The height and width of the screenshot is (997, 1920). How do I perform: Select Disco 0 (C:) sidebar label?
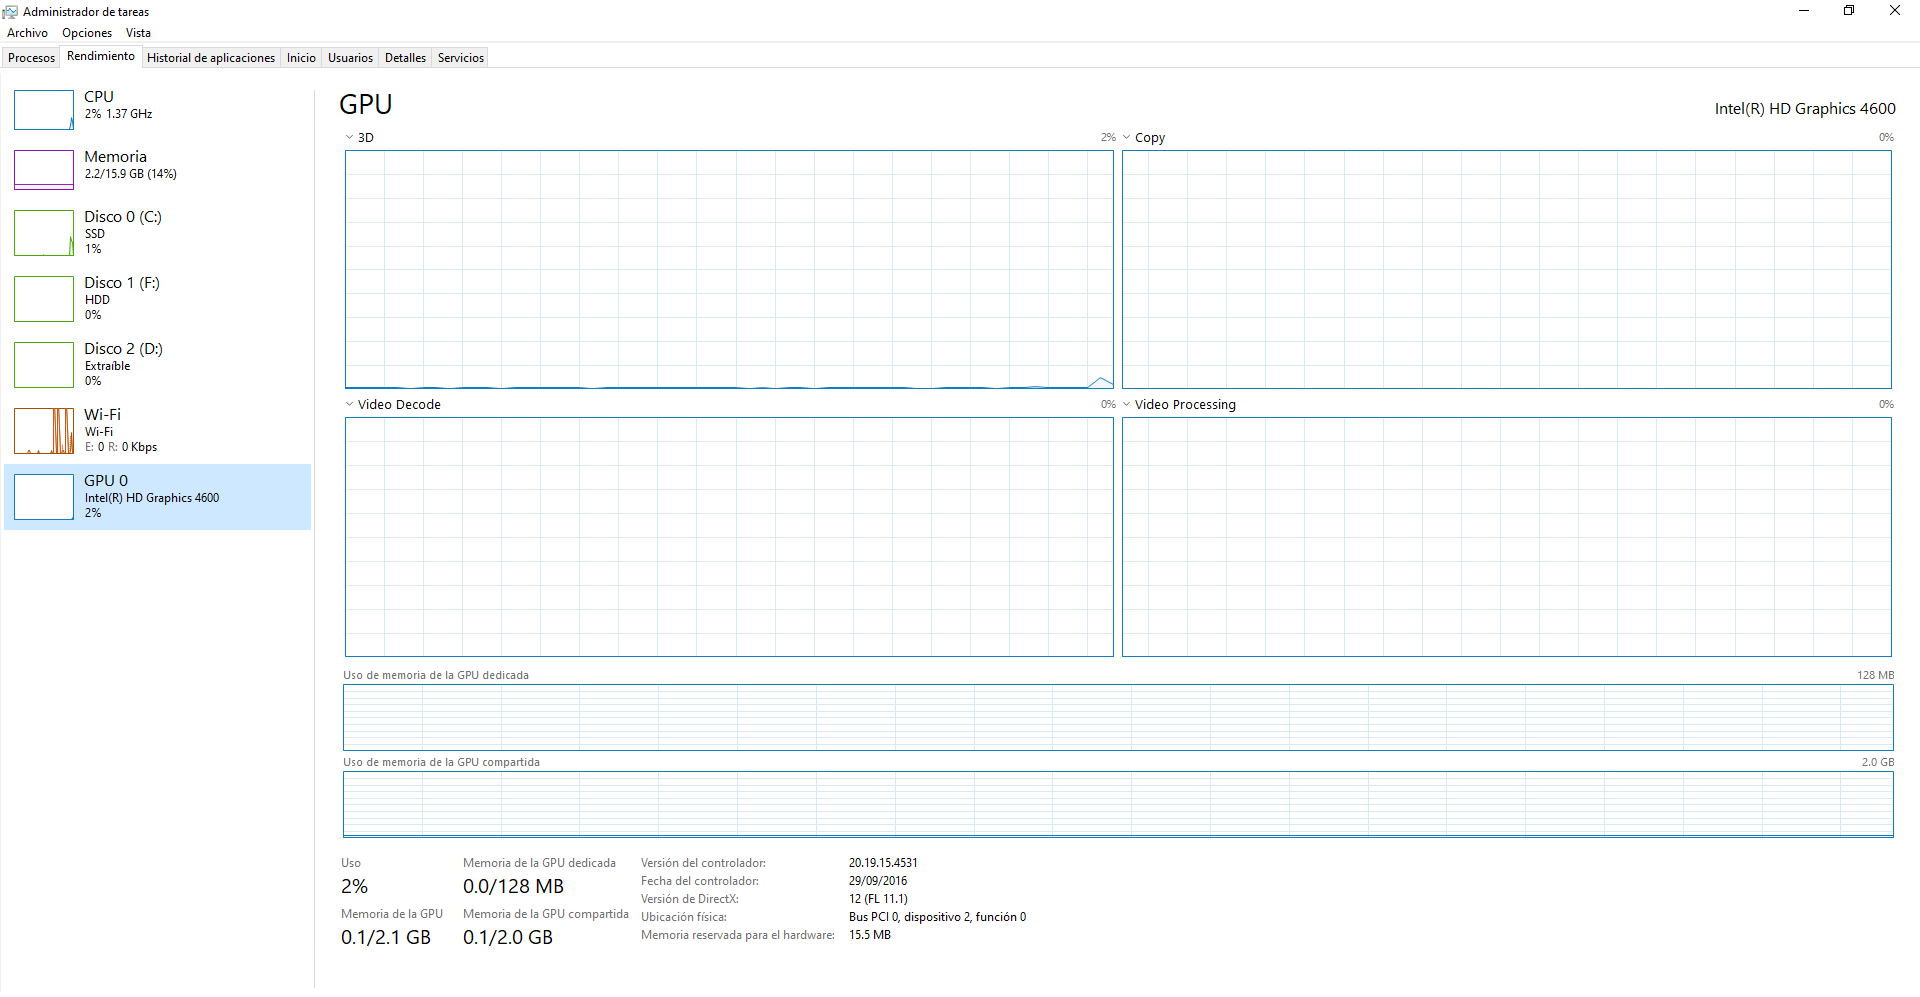point(123,217)
